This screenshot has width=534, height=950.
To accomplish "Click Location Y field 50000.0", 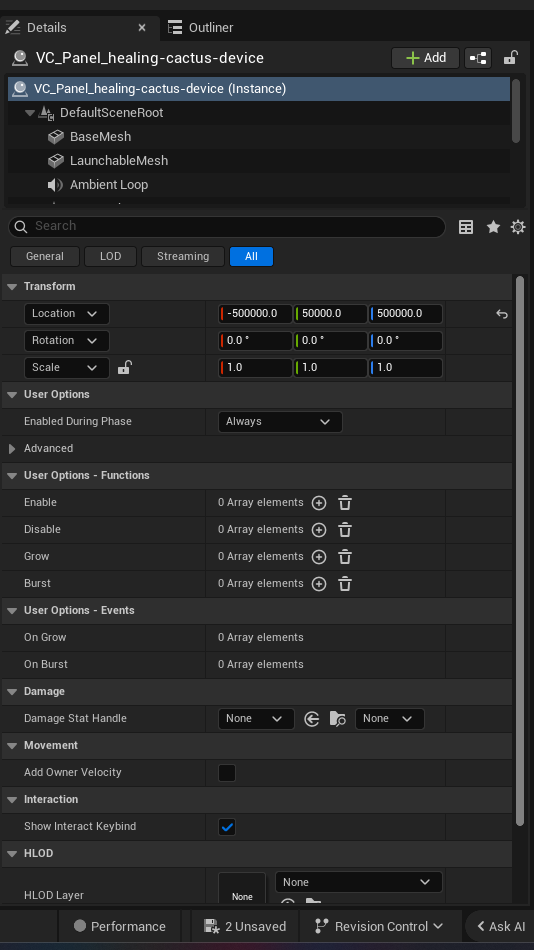I will pos(331,314).
